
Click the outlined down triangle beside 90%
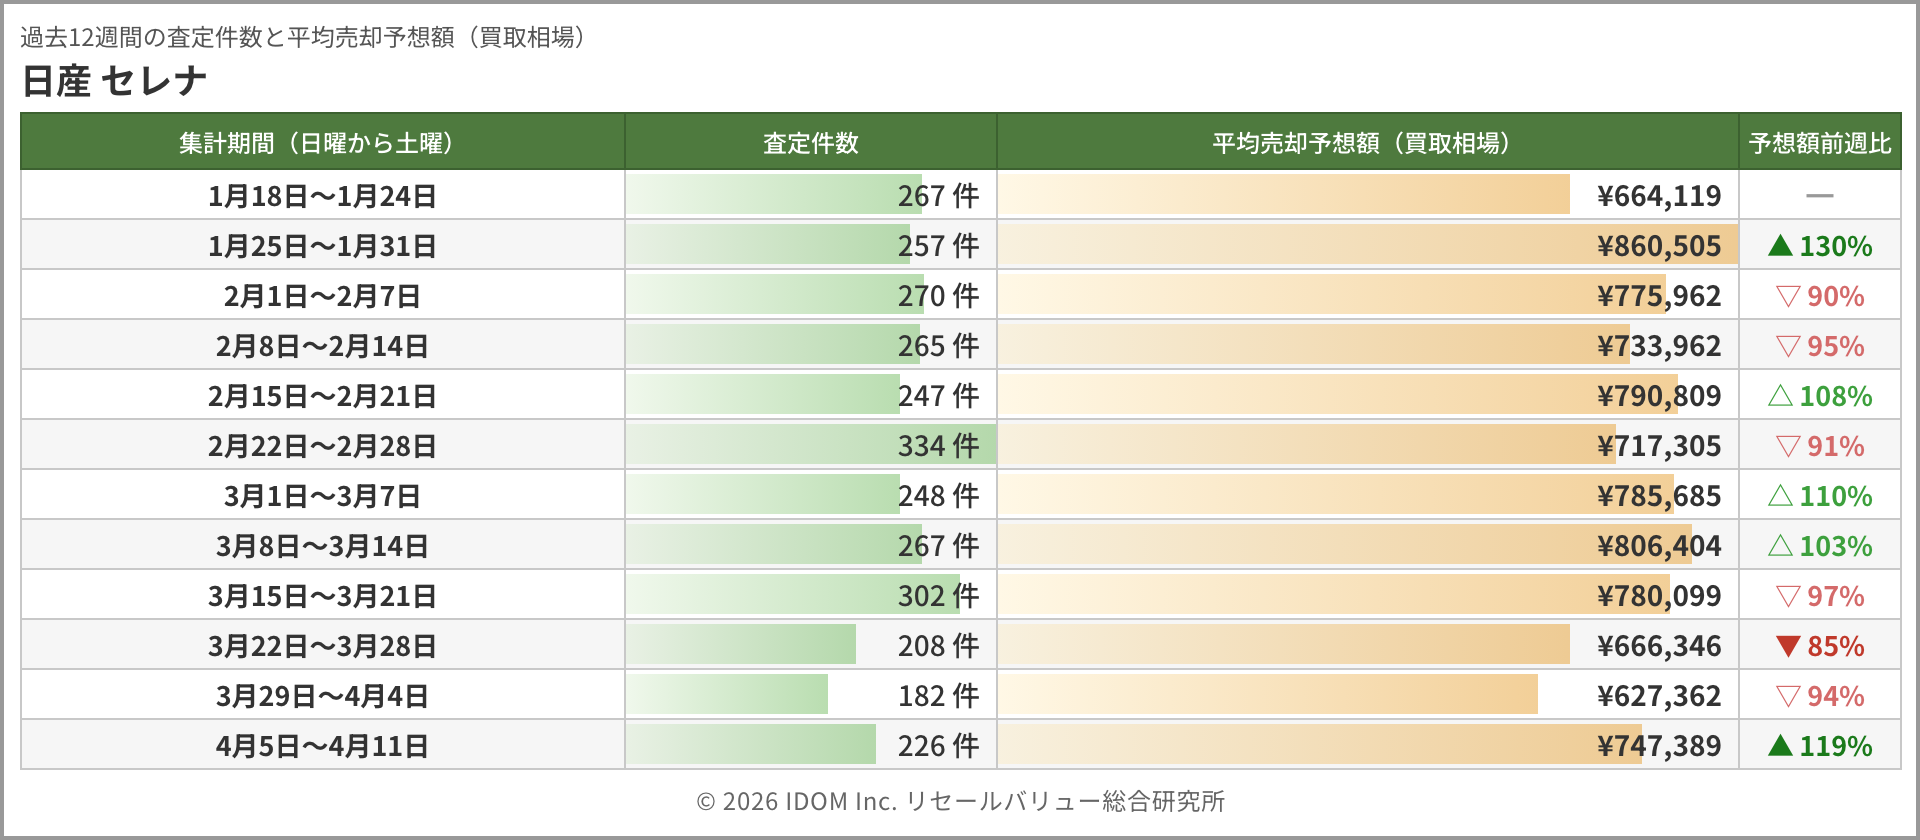pos(1788,296)
